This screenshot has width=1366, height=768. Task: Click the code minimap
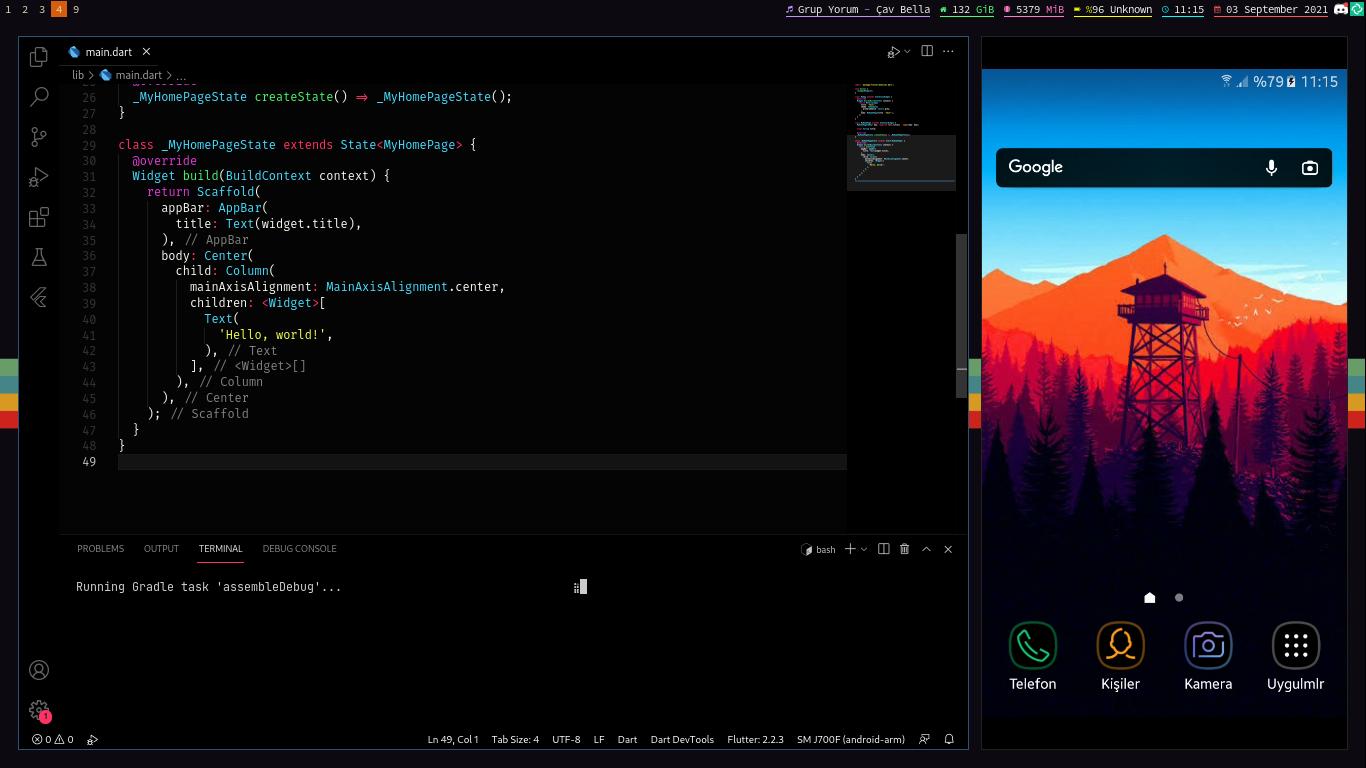[x=901, y=136]
